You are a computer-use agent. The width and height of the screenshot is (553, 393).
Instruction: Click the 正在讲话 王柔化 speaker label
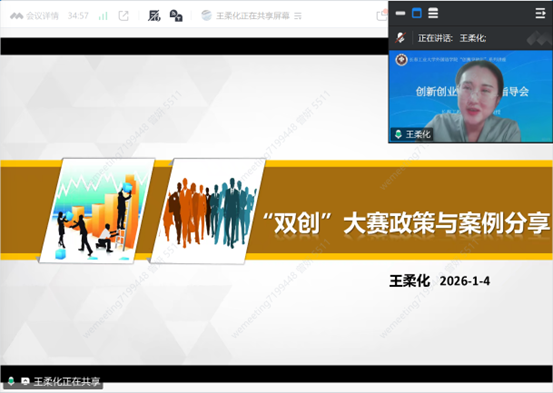point(452,38)
